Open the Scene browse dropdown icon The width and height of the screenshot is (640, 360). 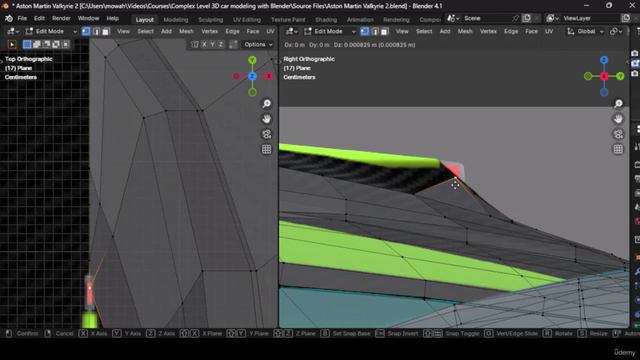pos(453,18)
